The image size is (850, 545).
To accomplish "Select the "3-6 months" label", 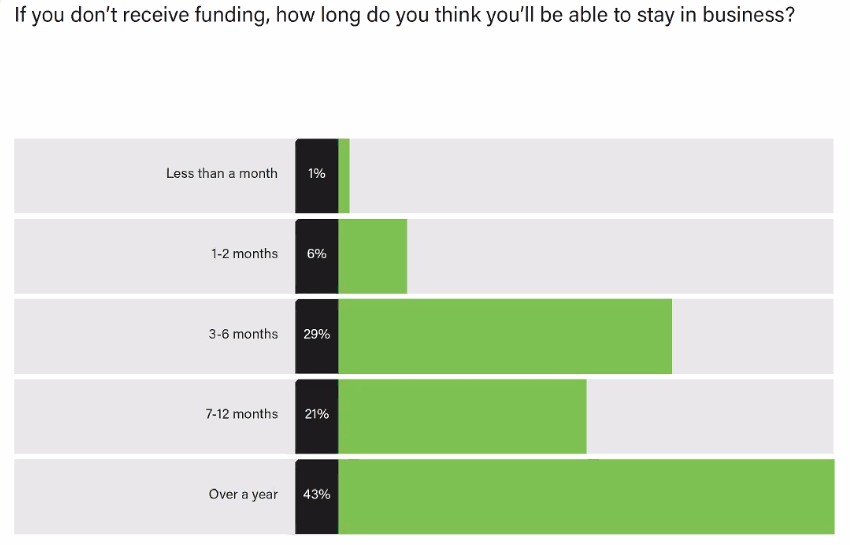I will (x=243, y=334).
